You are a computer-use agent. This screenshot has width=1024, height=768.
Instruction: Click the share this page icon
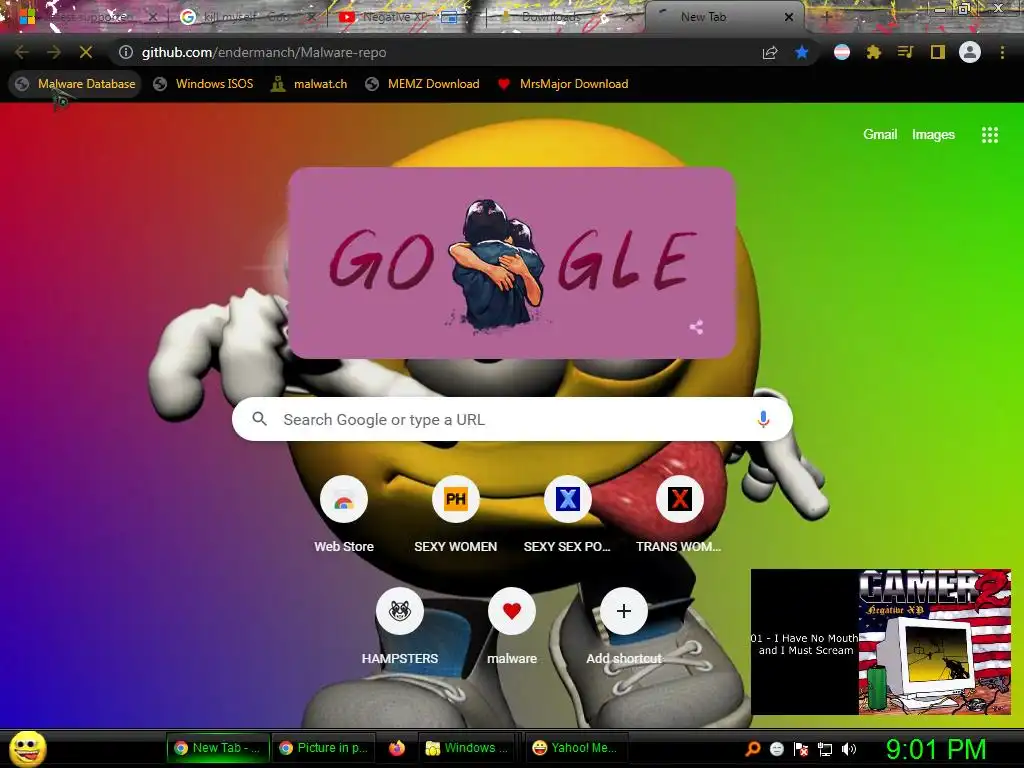point(770,52)
